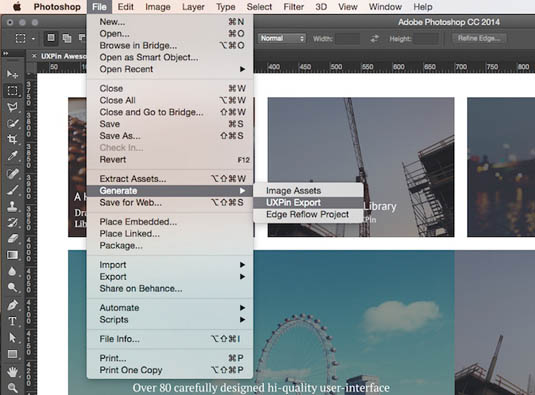Open the 3D menu
The image size is (535, 395).
[x=321, y=7]
